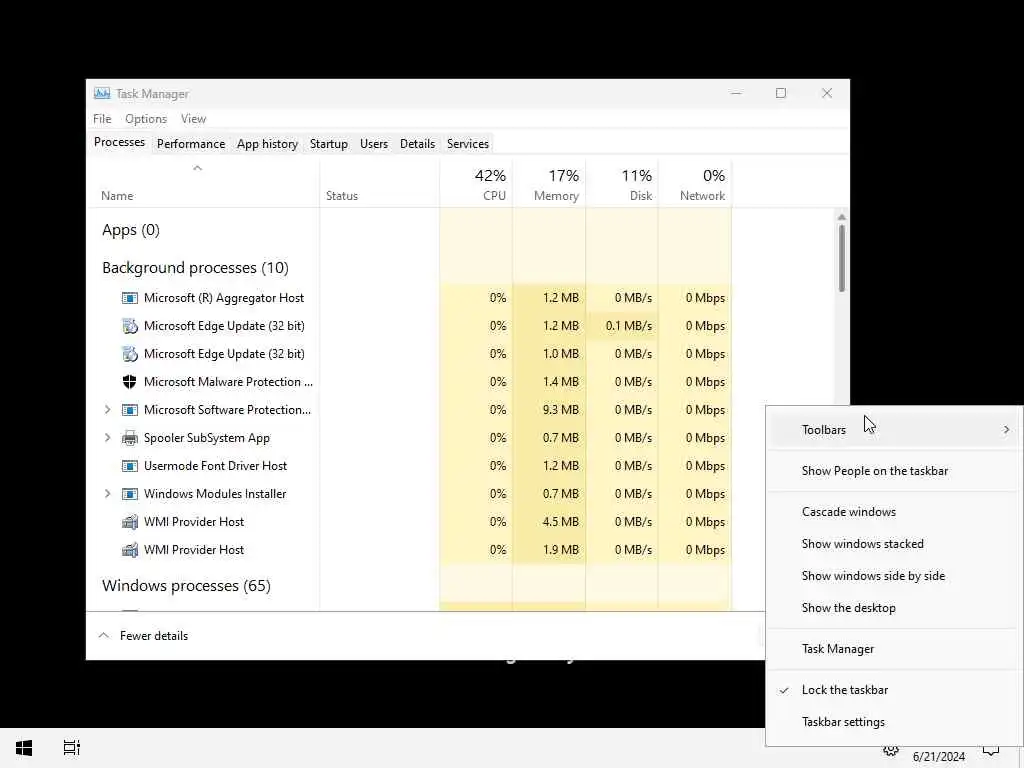Switch to the Performance tab
The height and width of the screenshot is (768, 1024).
click(x=191, y=144)
